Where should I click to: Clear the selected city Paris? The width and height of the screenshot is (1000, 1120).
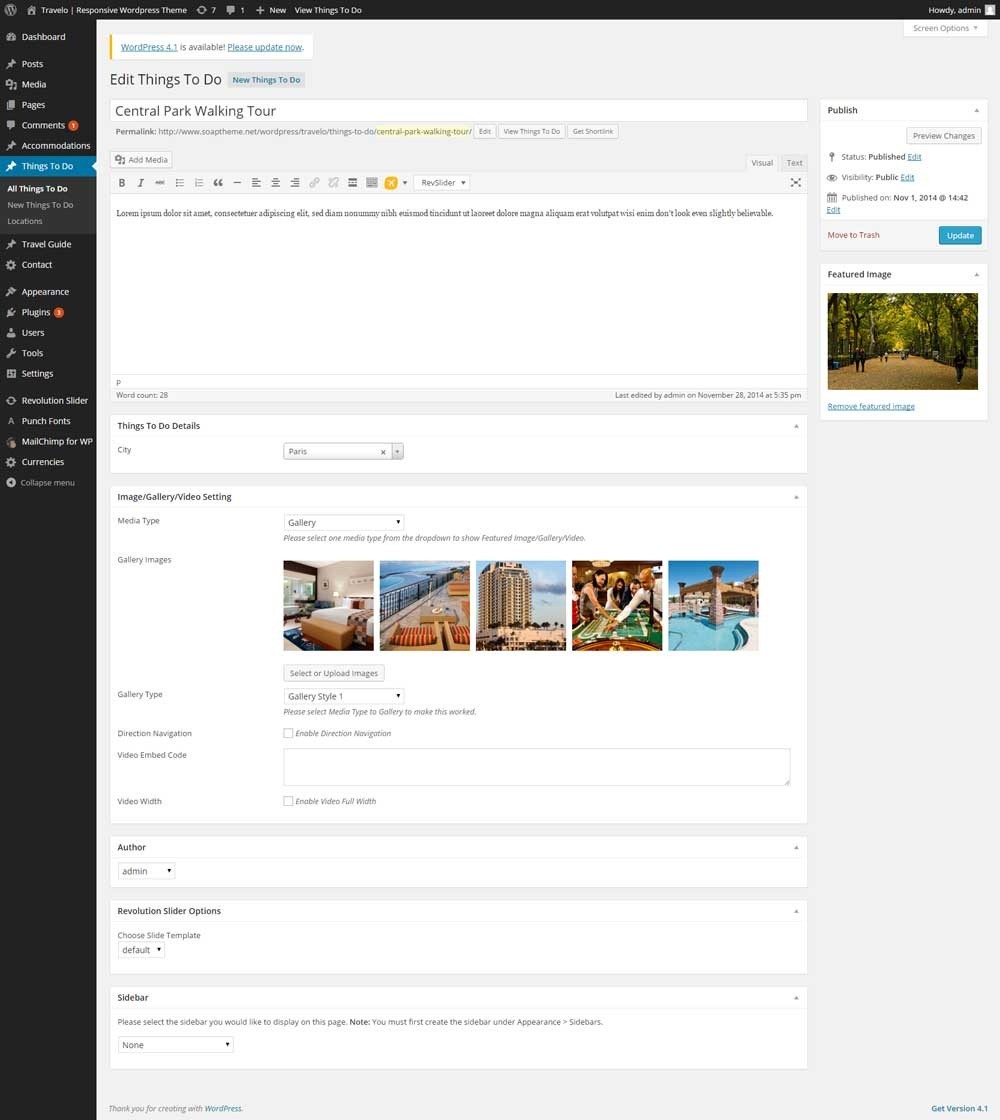(x=382, y=452)
